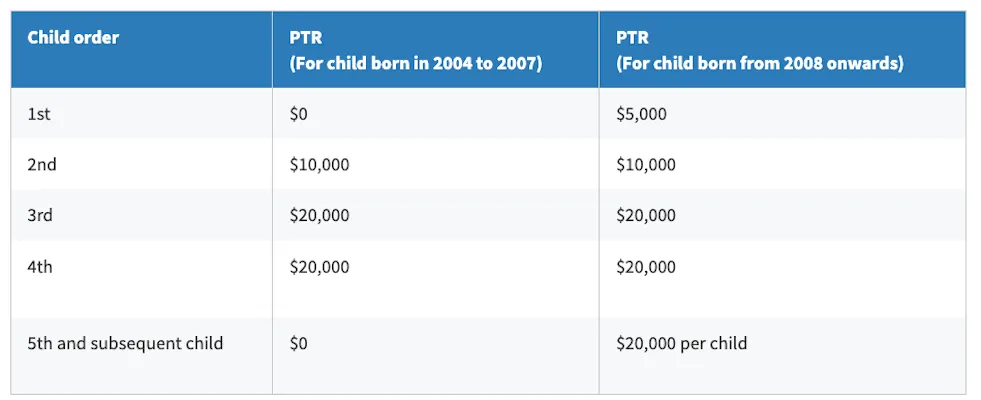Screen dimensions: 981x400
Task: Click $10,000 in 2004 to 2007 column
Action: [319, 165]
